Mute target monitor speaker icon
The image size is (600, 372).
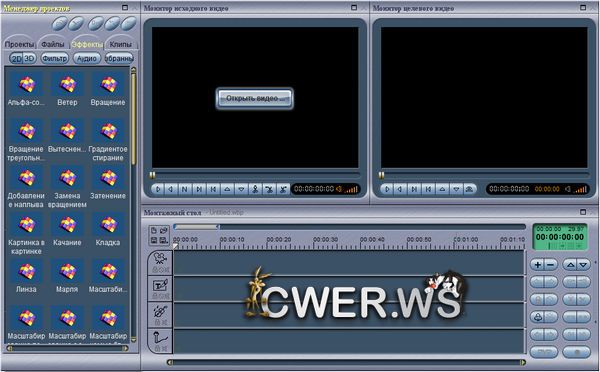point(568,189)
